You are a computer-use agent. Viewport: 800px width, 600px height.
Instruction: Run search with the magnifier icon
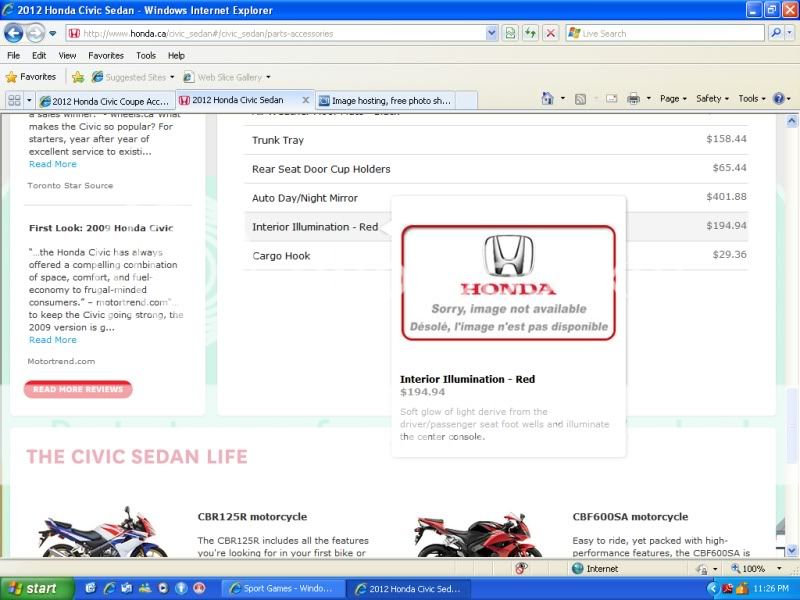click(776, 34)
